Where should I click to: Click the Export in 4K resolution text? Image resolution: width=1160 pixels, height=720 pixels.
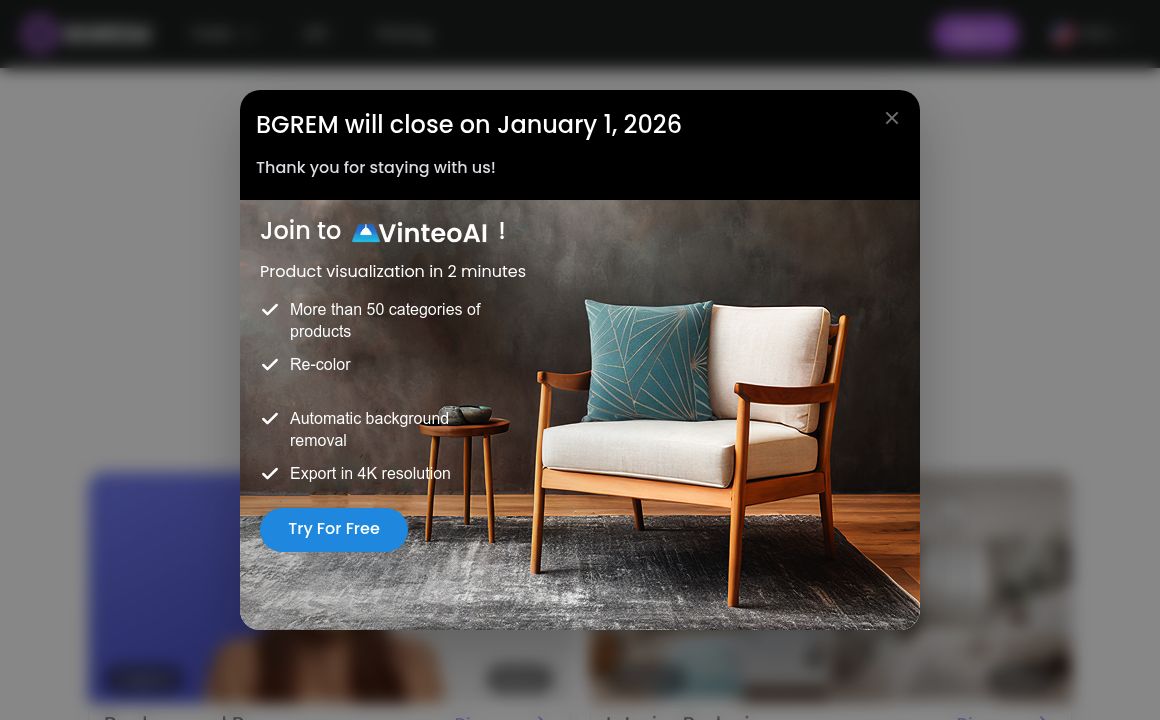click(x=370, y=474)
